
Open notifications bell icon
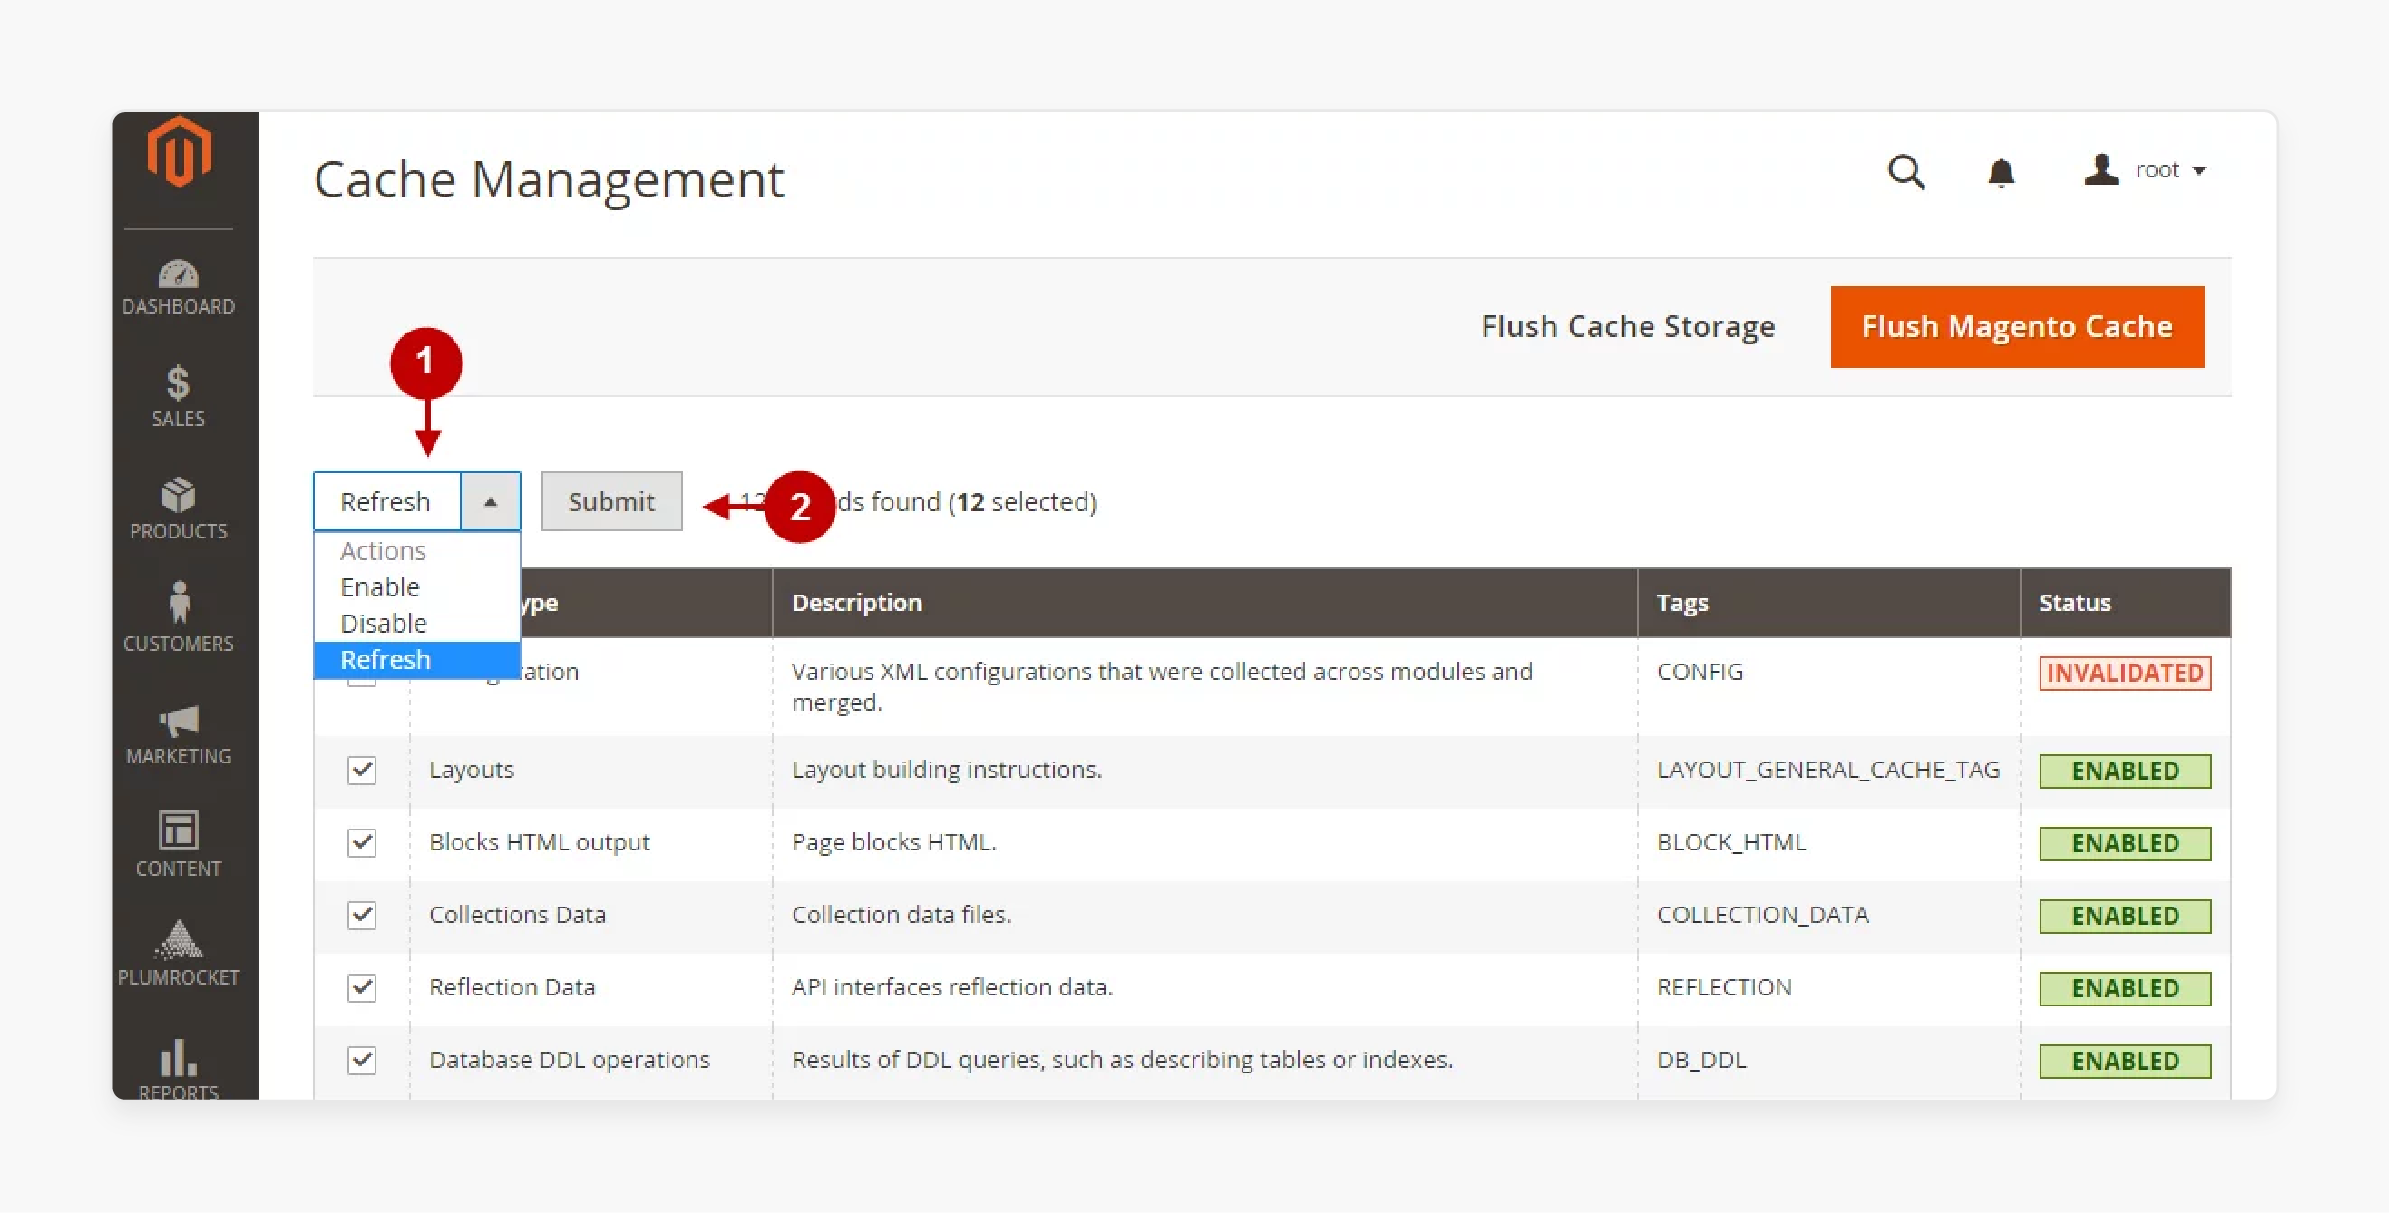click(2001, 172)
